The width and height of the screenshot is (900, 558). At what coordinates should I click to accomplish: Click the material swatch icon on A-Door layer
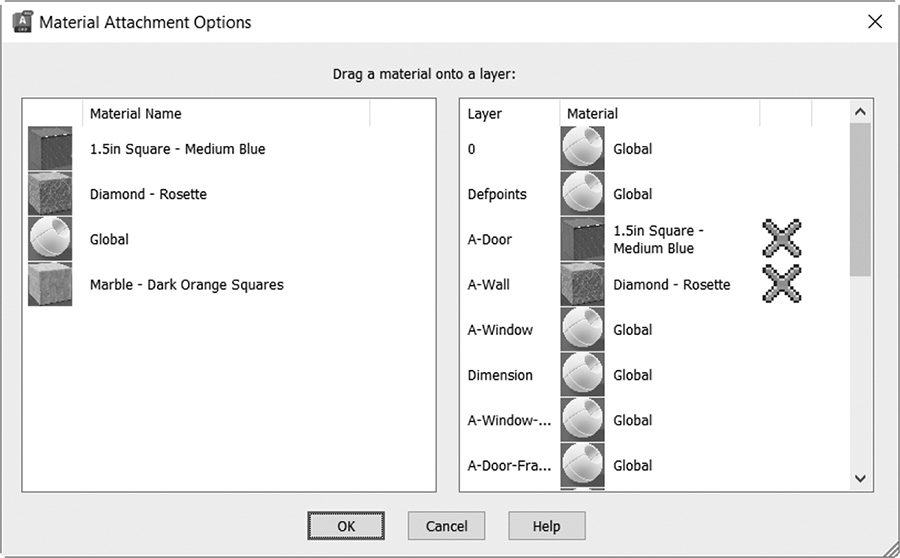(583, 239)
